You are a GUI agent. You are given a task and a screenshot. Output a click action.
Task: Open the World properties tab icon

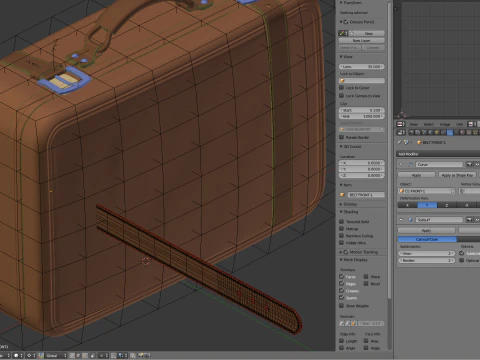click(431, 132)
